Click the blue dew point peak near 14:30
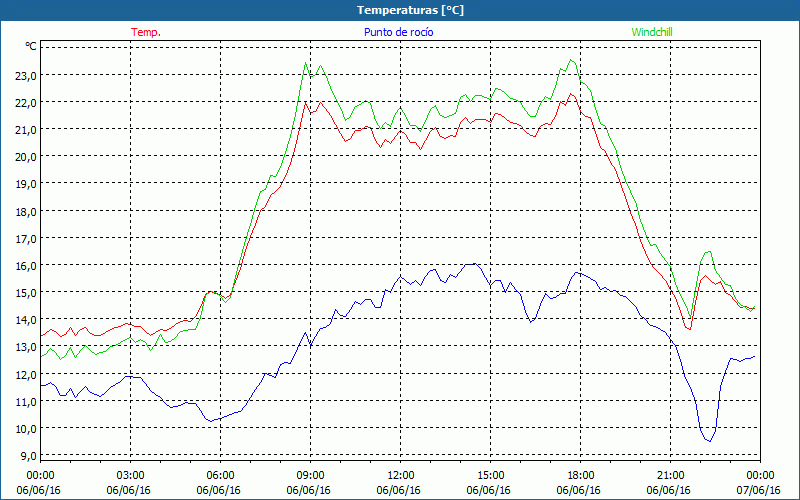Image resolution: width=800 pixels, height=500 pixels. 474,264
